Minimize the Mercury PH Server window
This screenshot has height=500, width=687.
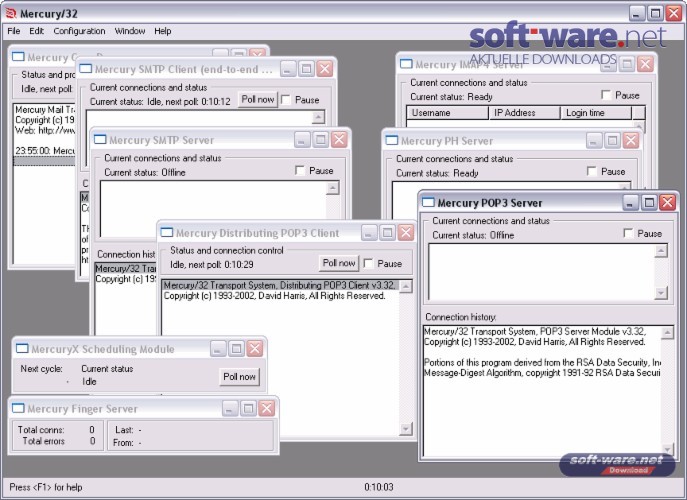tap(594, 141)
